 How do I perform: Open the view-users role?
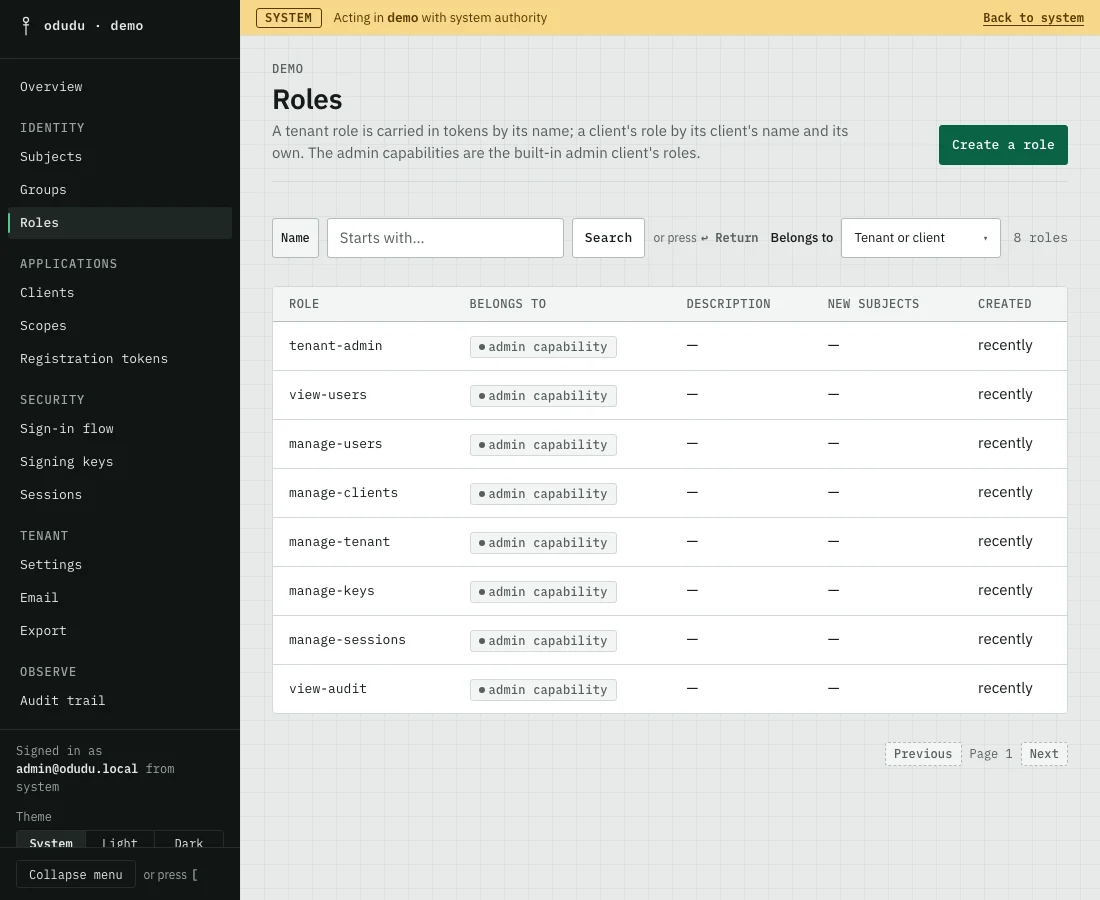[x=328, y=396]
